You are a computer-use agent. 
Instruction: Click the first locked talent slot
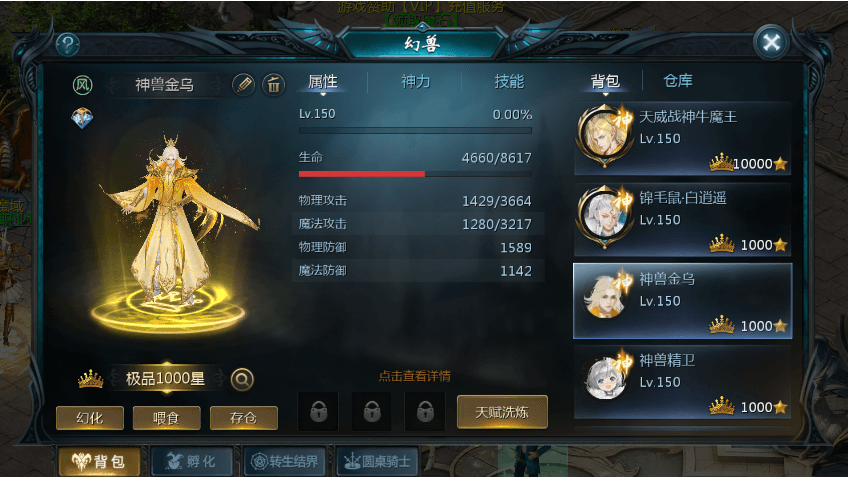point(318,412)
